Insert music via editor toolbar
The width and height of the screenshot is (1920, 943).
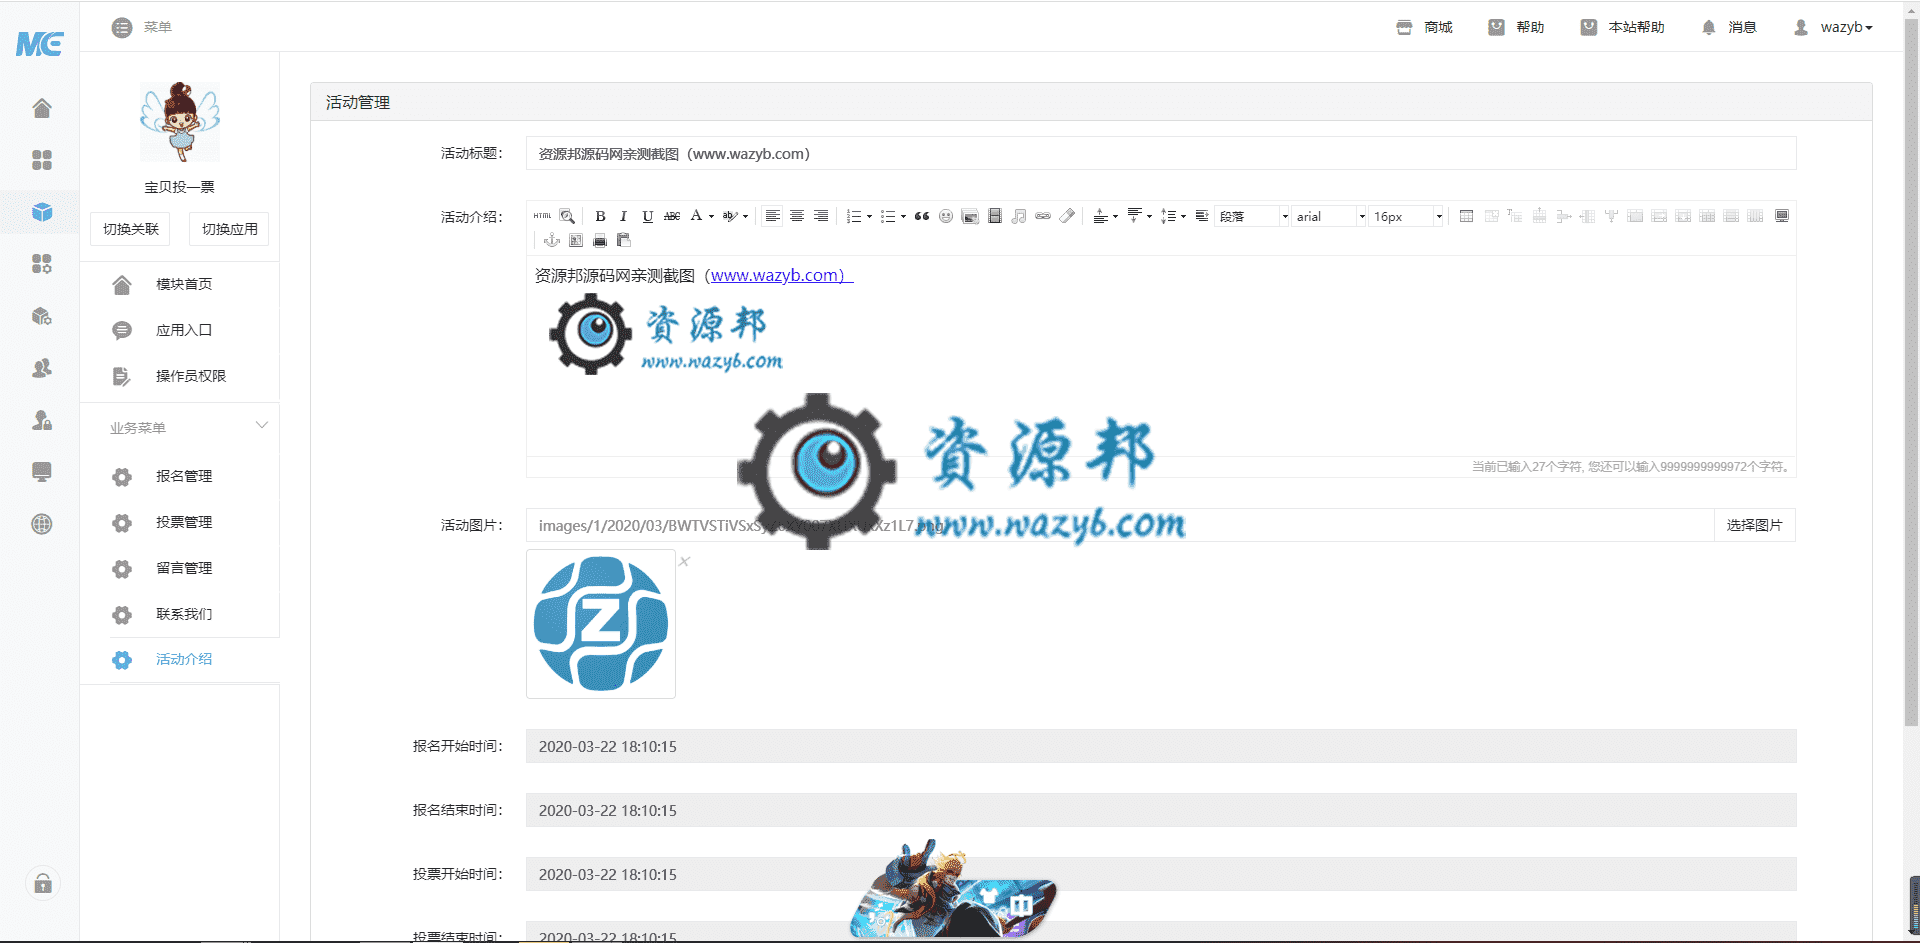pos(1019,216)
